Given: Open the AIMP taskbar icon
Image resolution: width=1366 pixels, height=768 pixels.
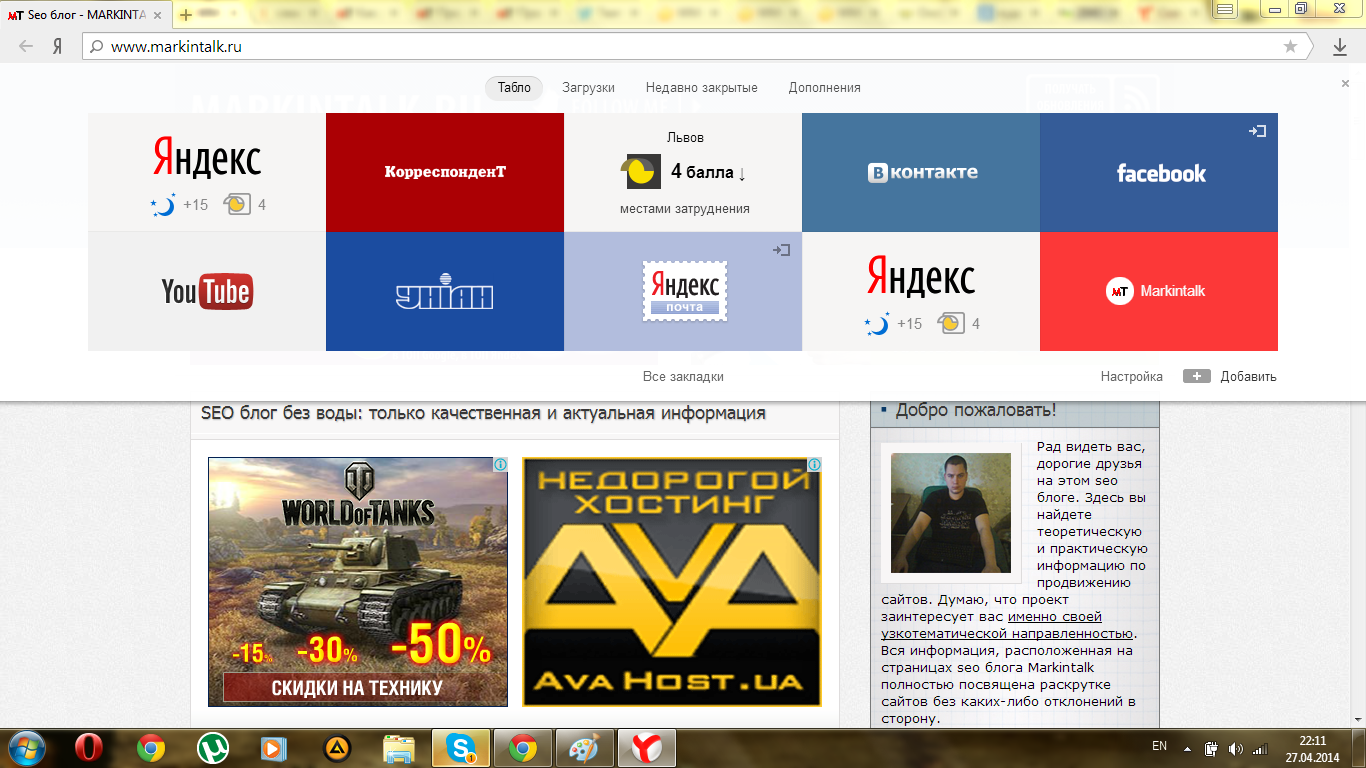Looking at the screenshot, I should [337, 748].
